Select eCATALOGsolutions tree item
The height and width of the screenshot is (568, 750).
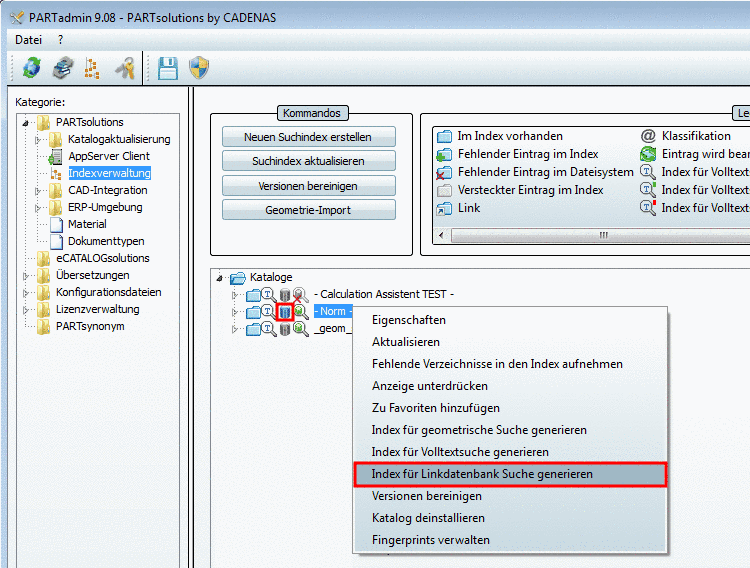pos(102,258)
